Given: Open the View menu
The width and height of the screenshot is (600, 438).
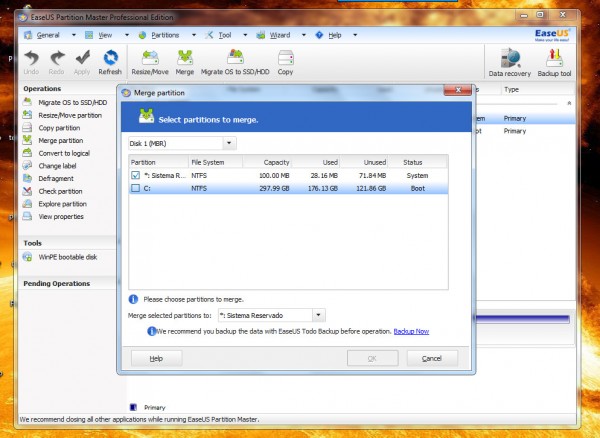Looking at the screenshot, I should (x=105, y=35).
